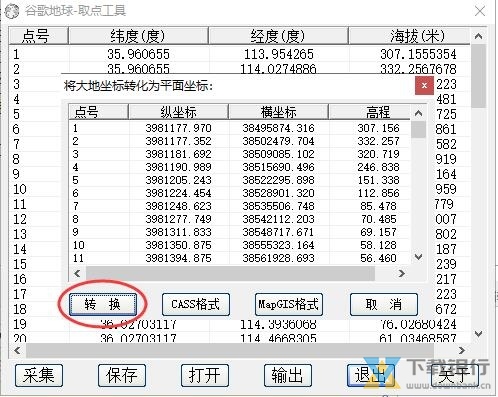Export using the CASS格式 button

[x=196, y=304]
